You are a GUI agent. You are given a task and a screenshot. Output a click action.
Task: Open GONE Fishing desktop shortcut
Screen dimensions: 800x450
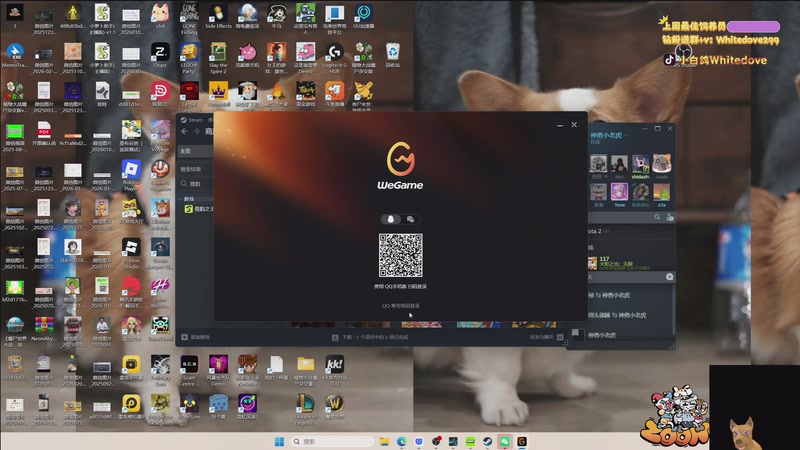(x=189, y=18)
